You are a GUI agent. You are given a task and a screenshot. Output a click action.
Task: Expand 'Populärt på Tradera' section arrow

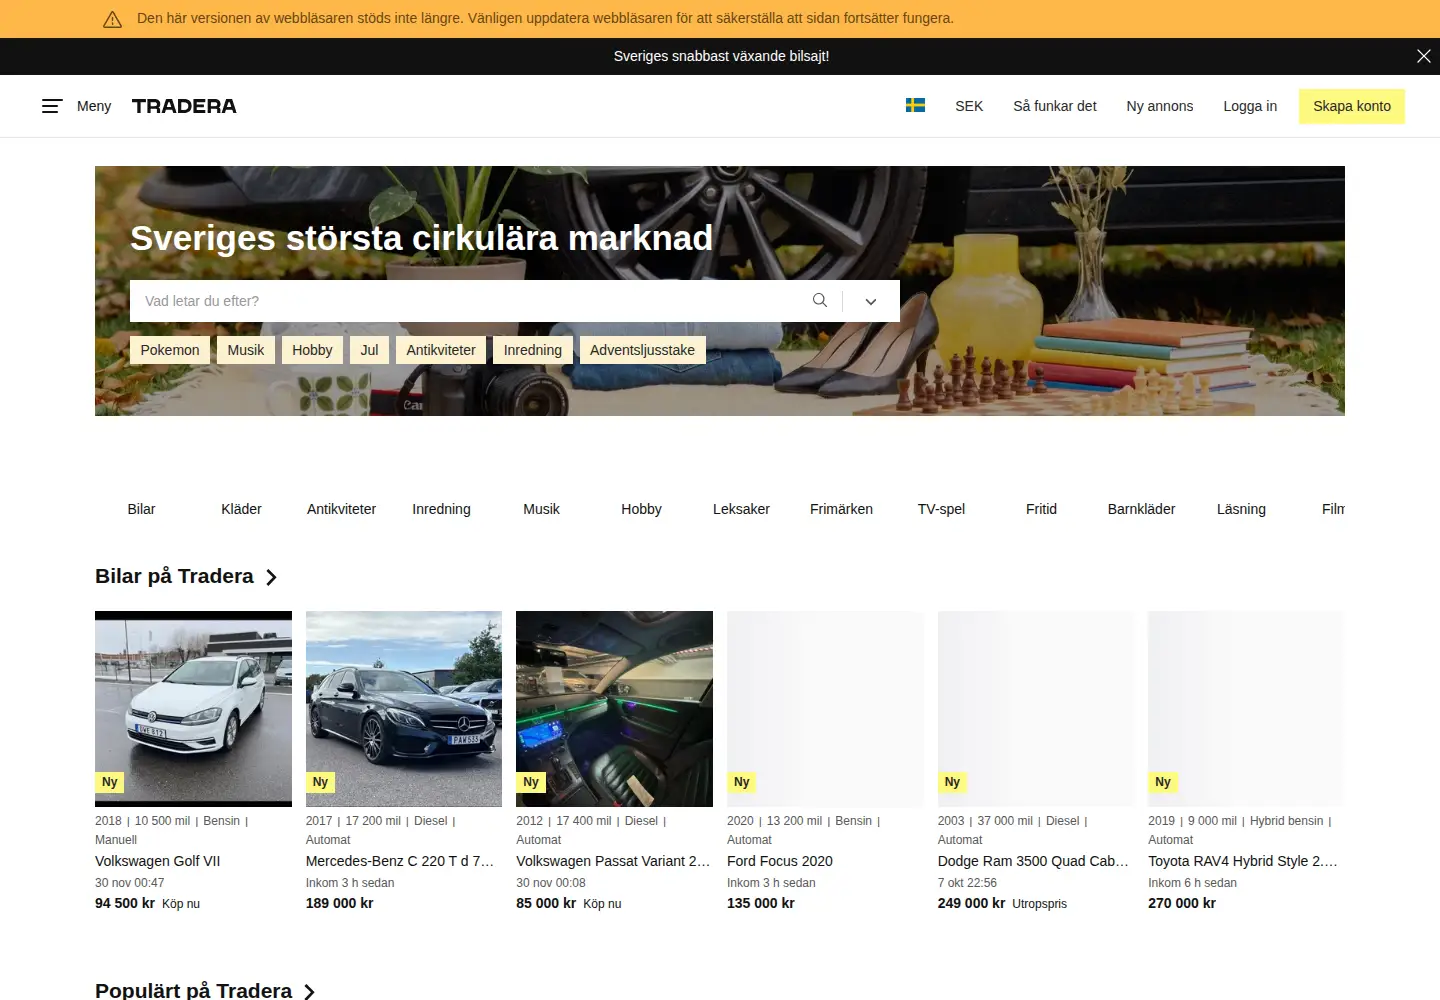[x=309, y=992]
